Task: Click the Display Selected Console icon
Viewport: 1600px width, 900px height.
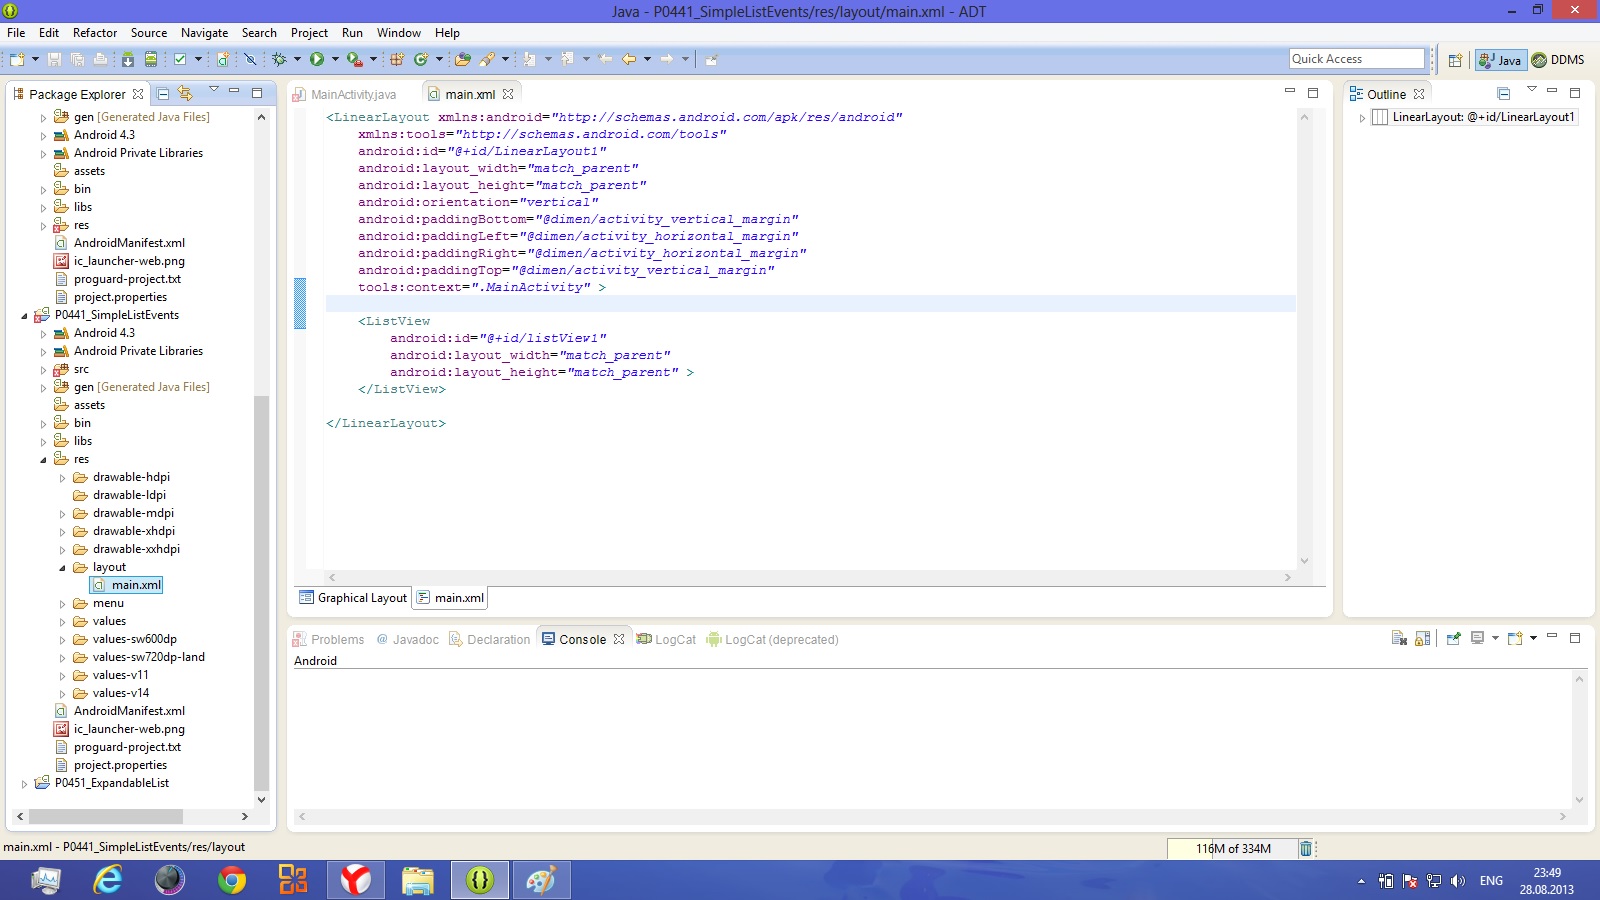Action: point(1477,638)
